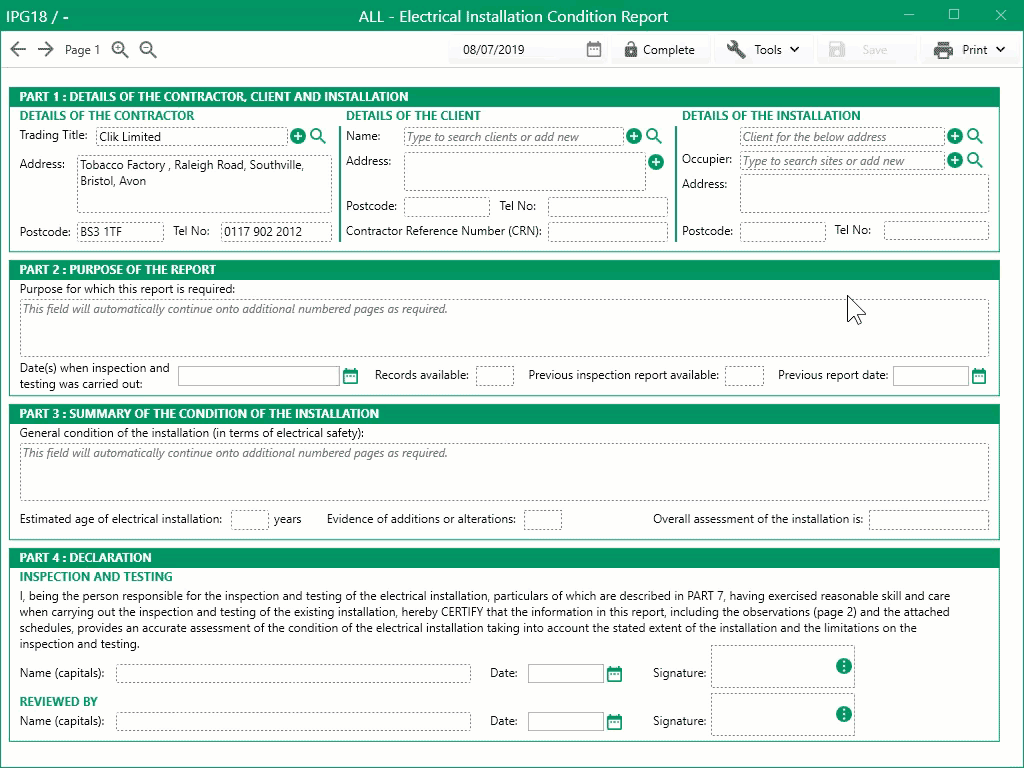This screenshot has height=768, width=1024.
Task: Open the client search magnifier icon
Action: click(x=652, y=135)
